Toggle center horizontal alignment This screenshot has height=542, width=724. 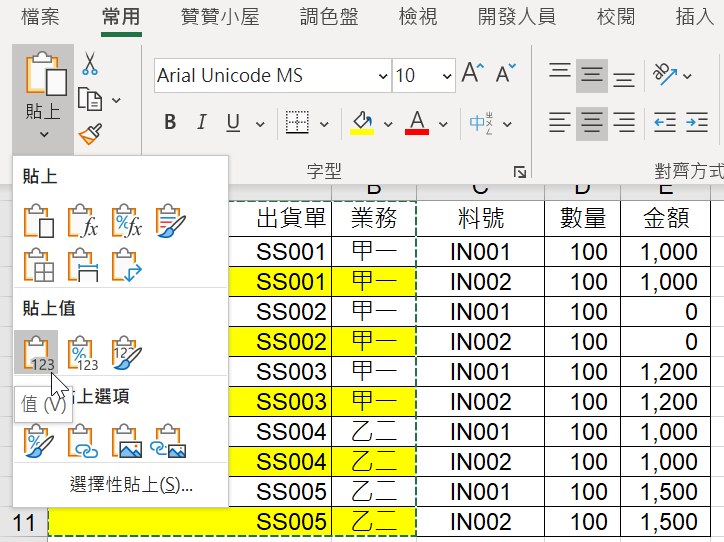point(591,123)
